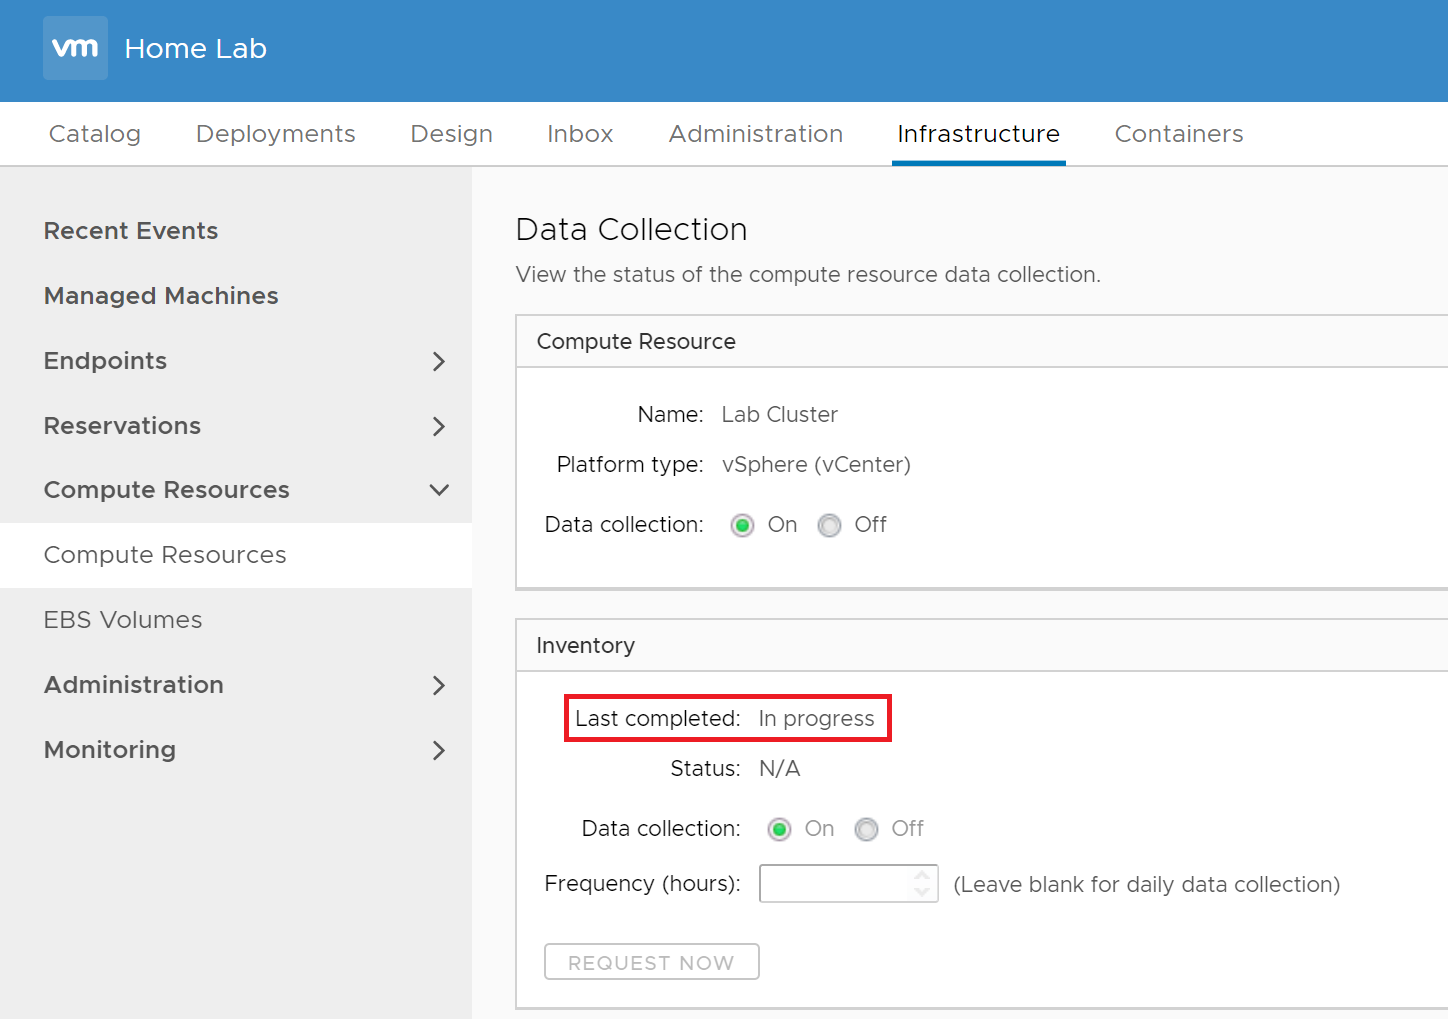This screenshot has width=1448, height=1019.
Task: Expand the Administration sidebar chevron
Action: click(438, 685)
